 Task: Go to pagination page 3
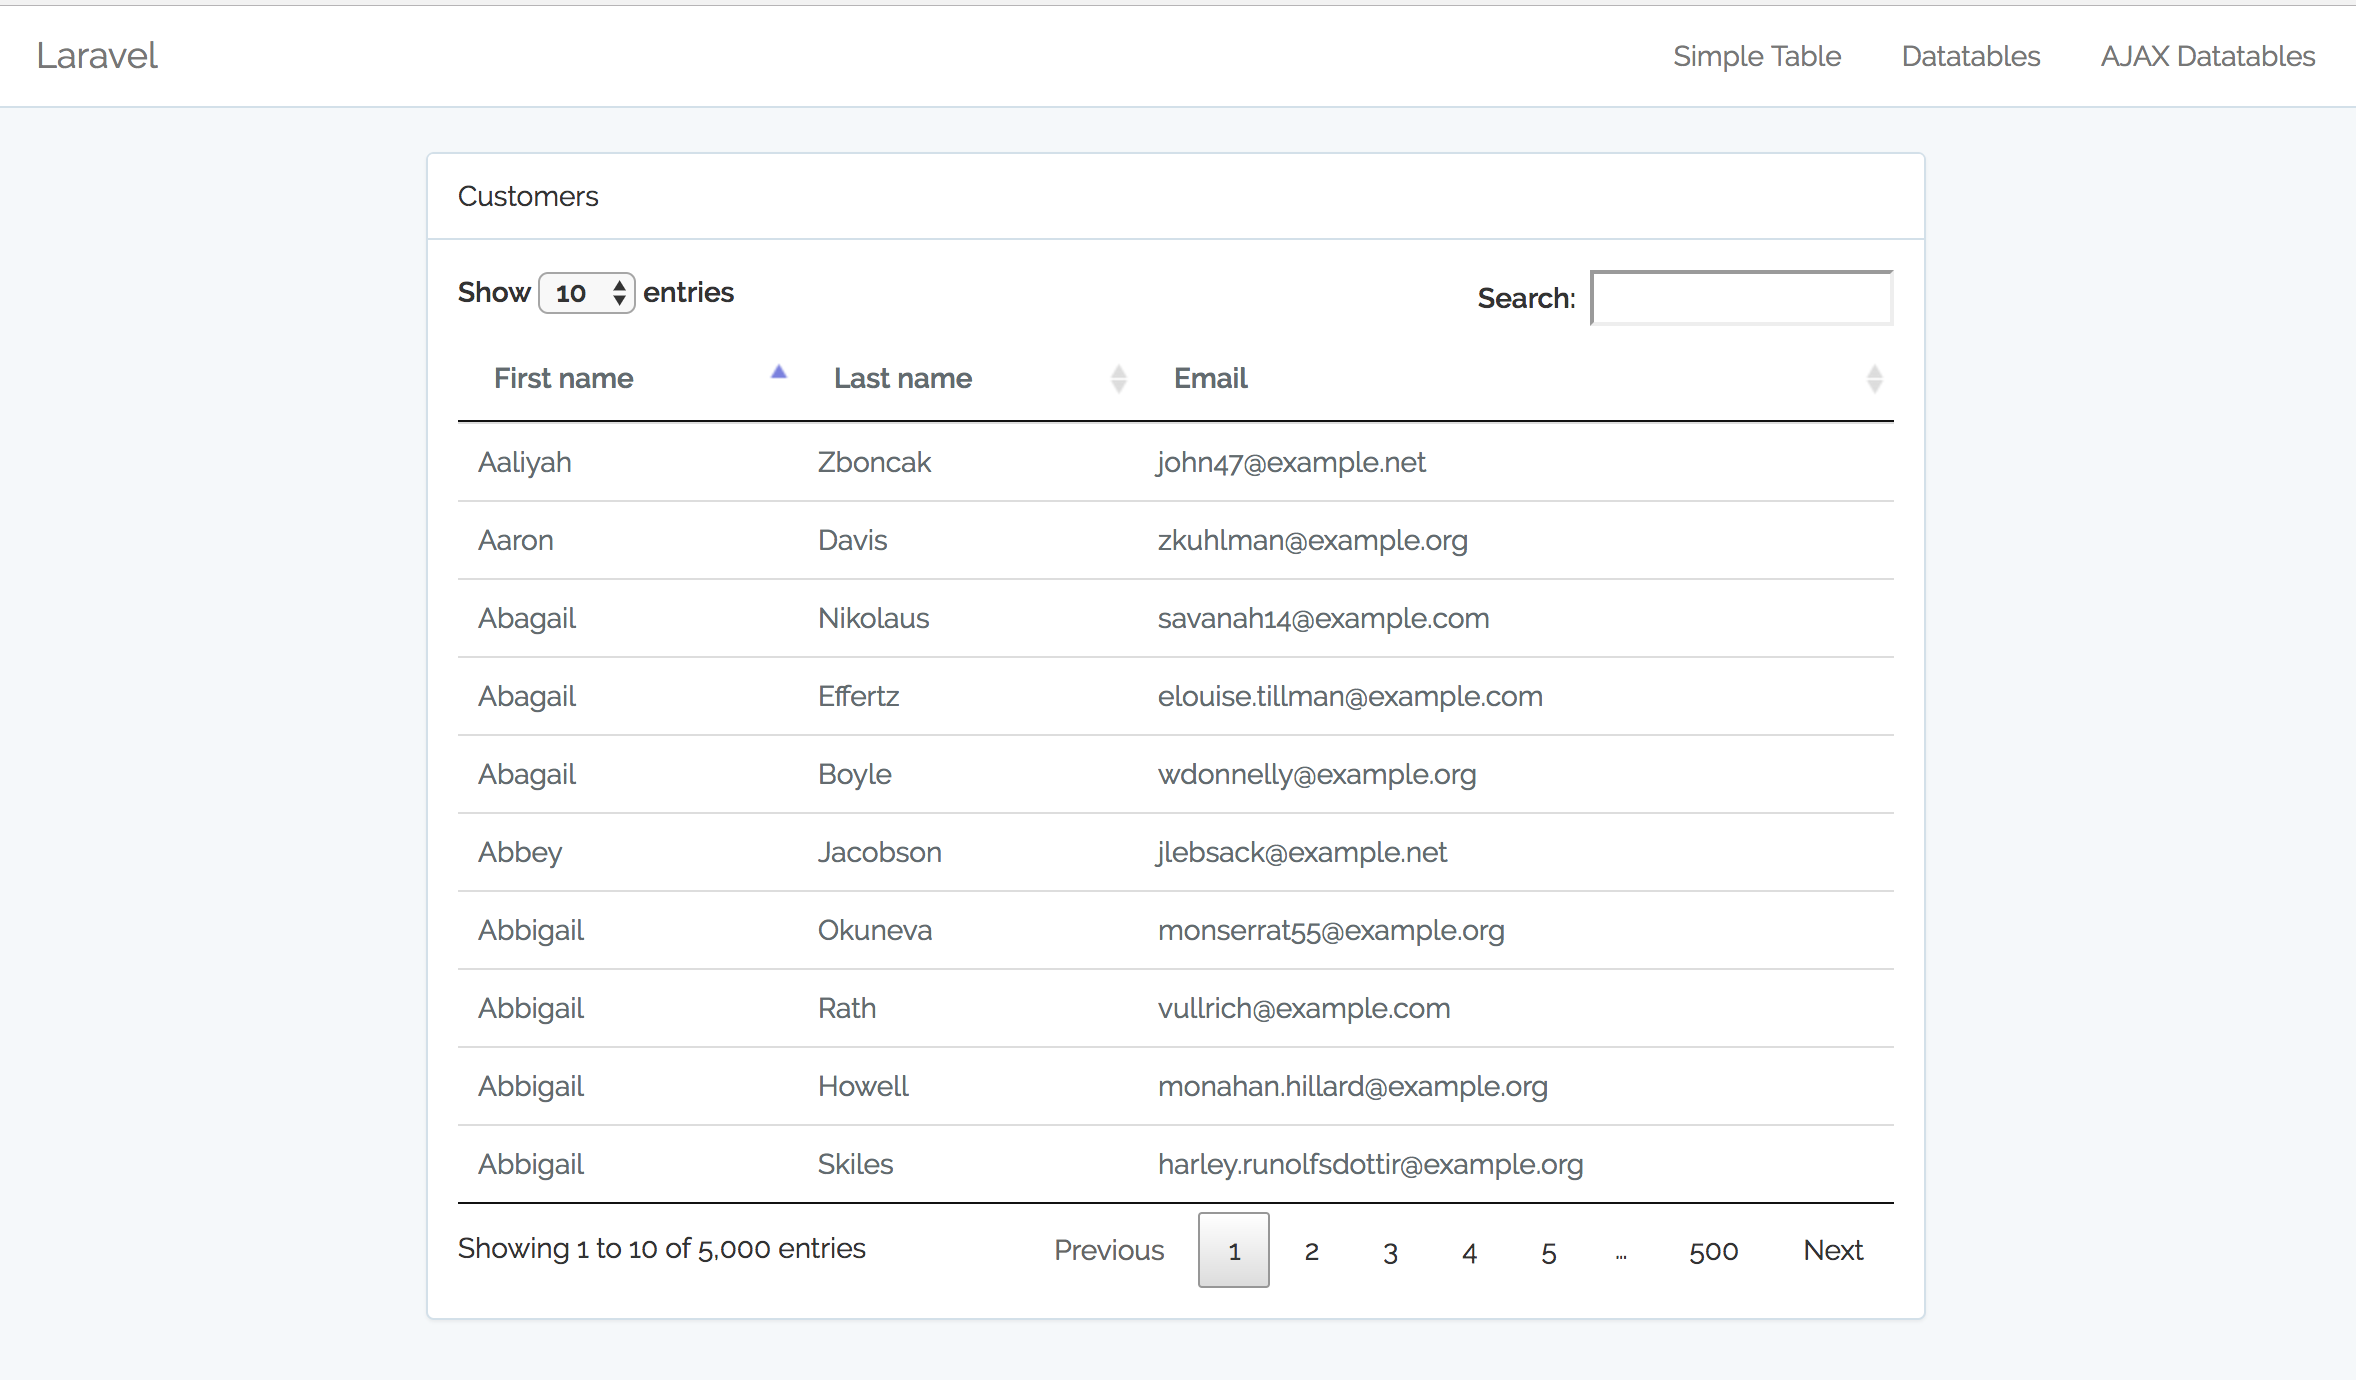(x=1390, y=1251)
